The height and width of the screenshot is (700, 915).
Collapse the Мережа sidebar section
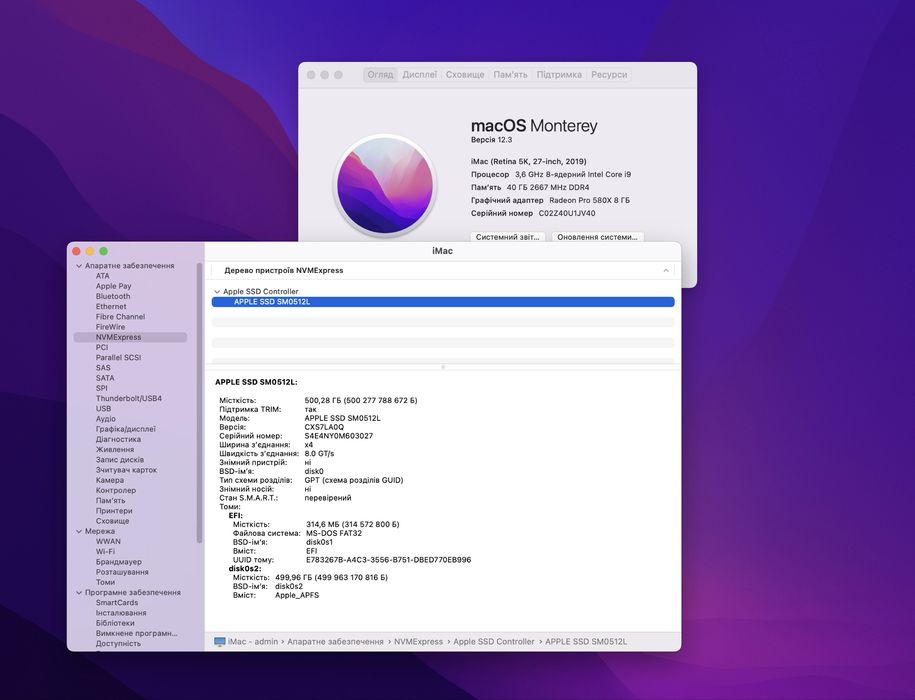pyautogui.click(x=79, y=531)
